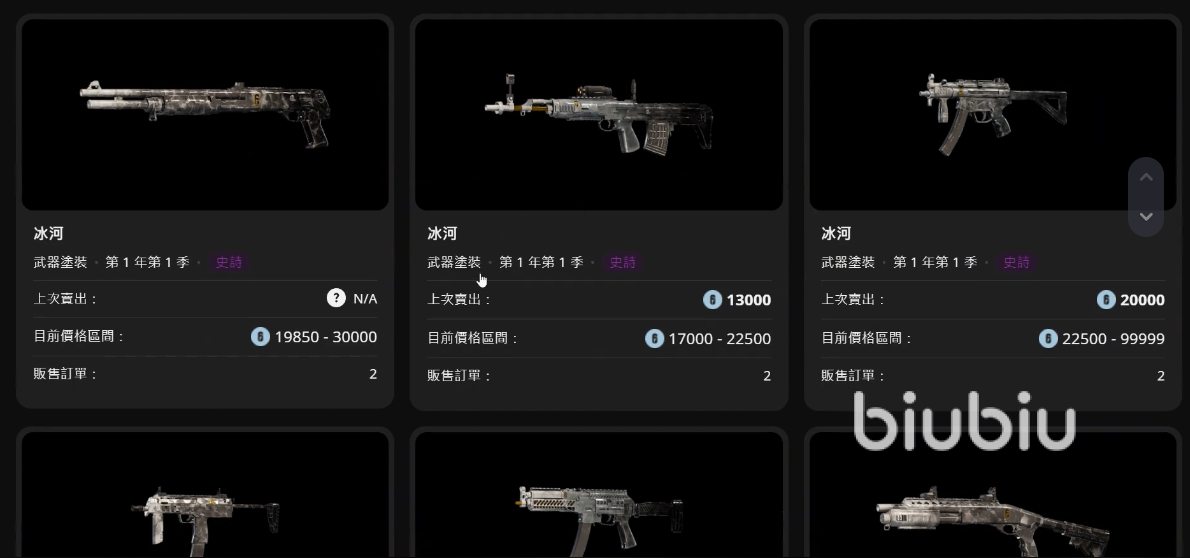The image size is (1190, 558).
Task: Click the credit icon next to 13000
Action: (x=712, y=300)
